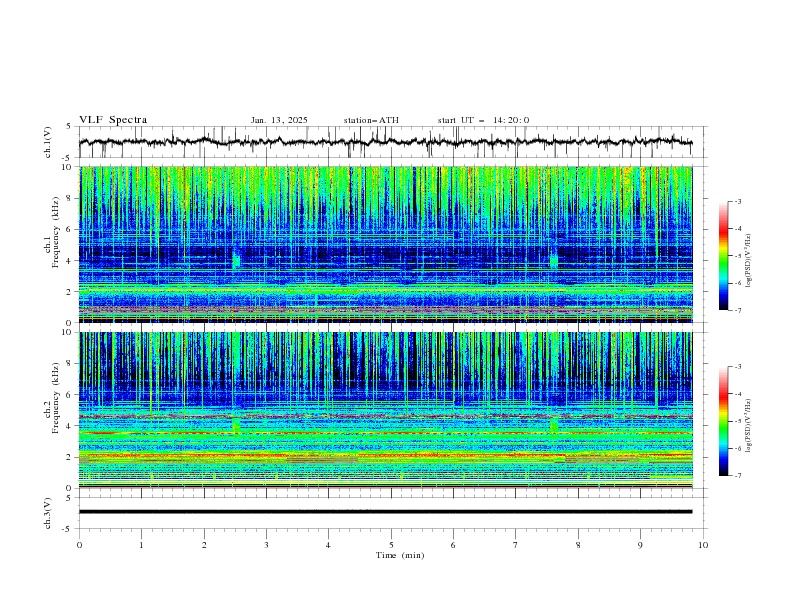Image resolution: width=792 pixels, height=612 pixels.
Task: Click the ch.3 flat black waveform trace
Action: 385,512
